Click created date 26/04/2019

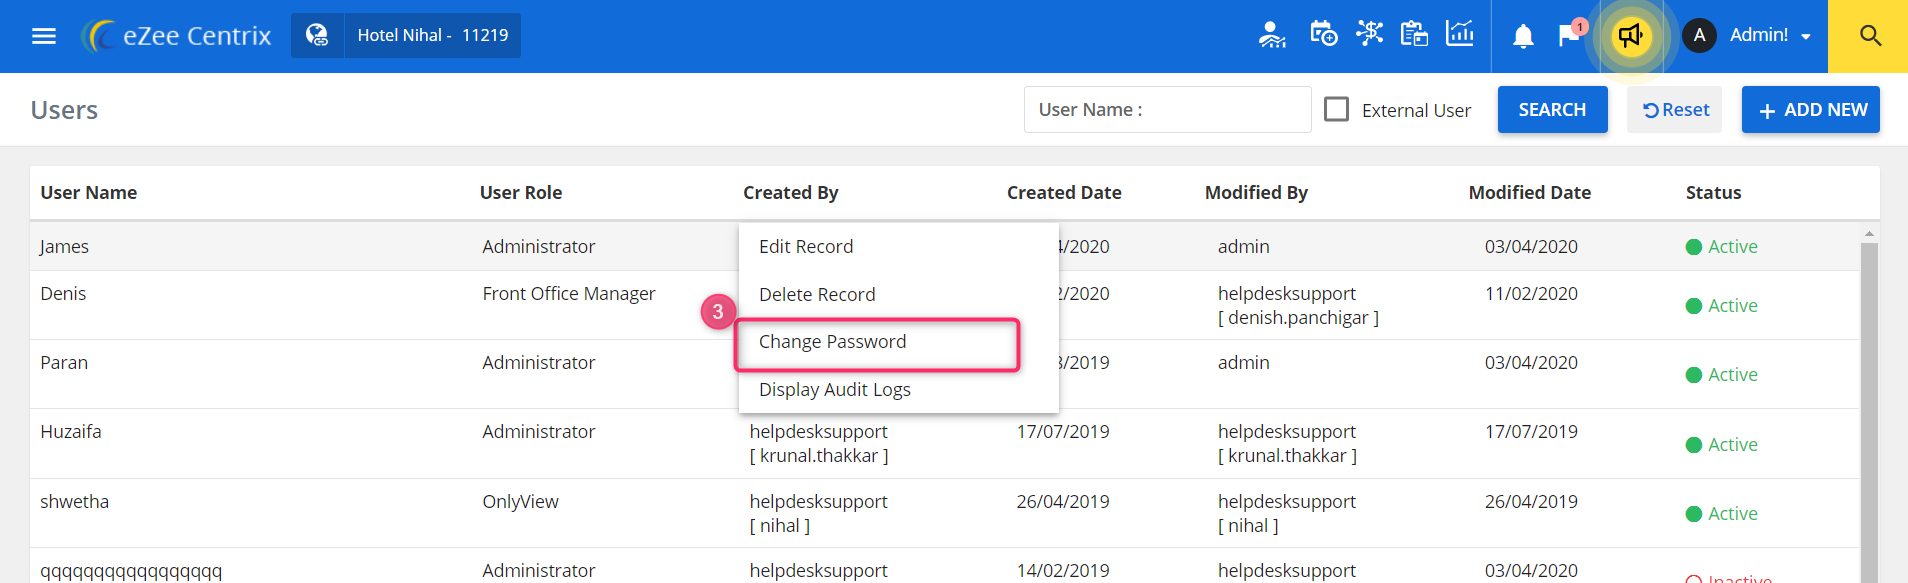(1063, 501)
